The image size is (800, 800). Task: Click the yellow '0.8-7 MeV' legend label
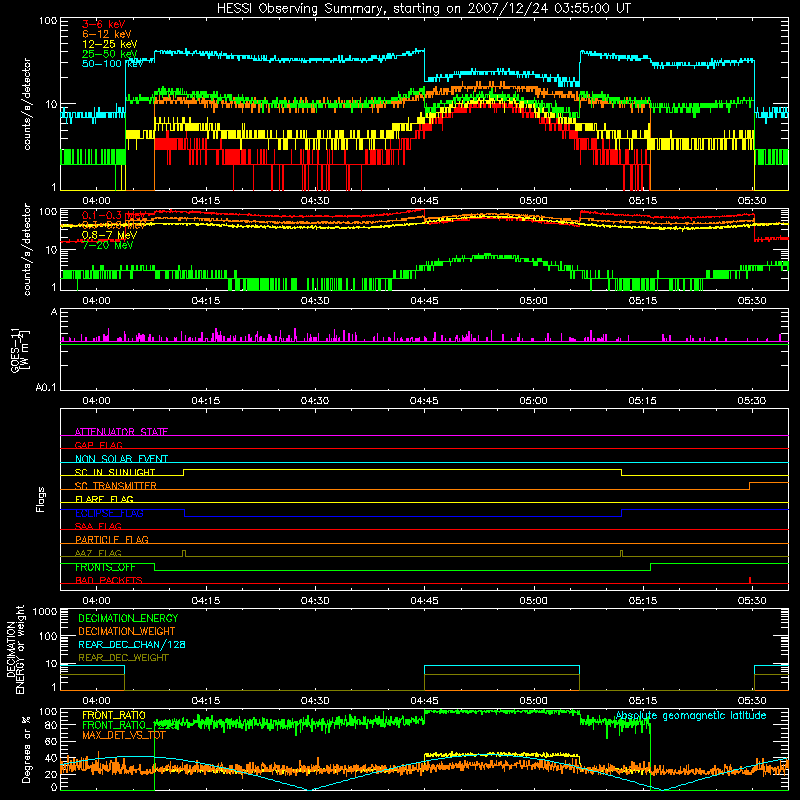109,235
